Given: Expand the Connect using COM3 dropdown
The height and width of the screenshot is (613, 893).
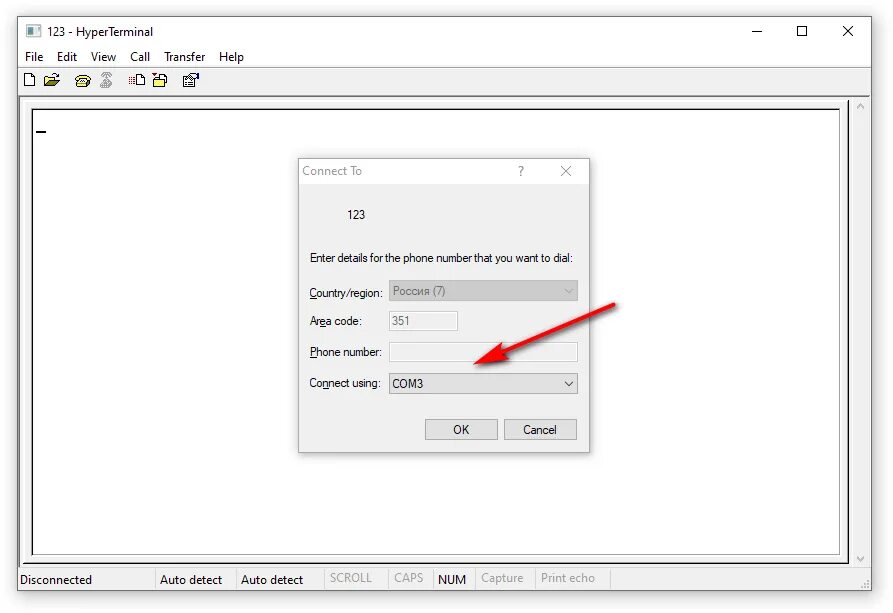Looking at the screenshot, I should pyautogui.click(x=483, y=383).
